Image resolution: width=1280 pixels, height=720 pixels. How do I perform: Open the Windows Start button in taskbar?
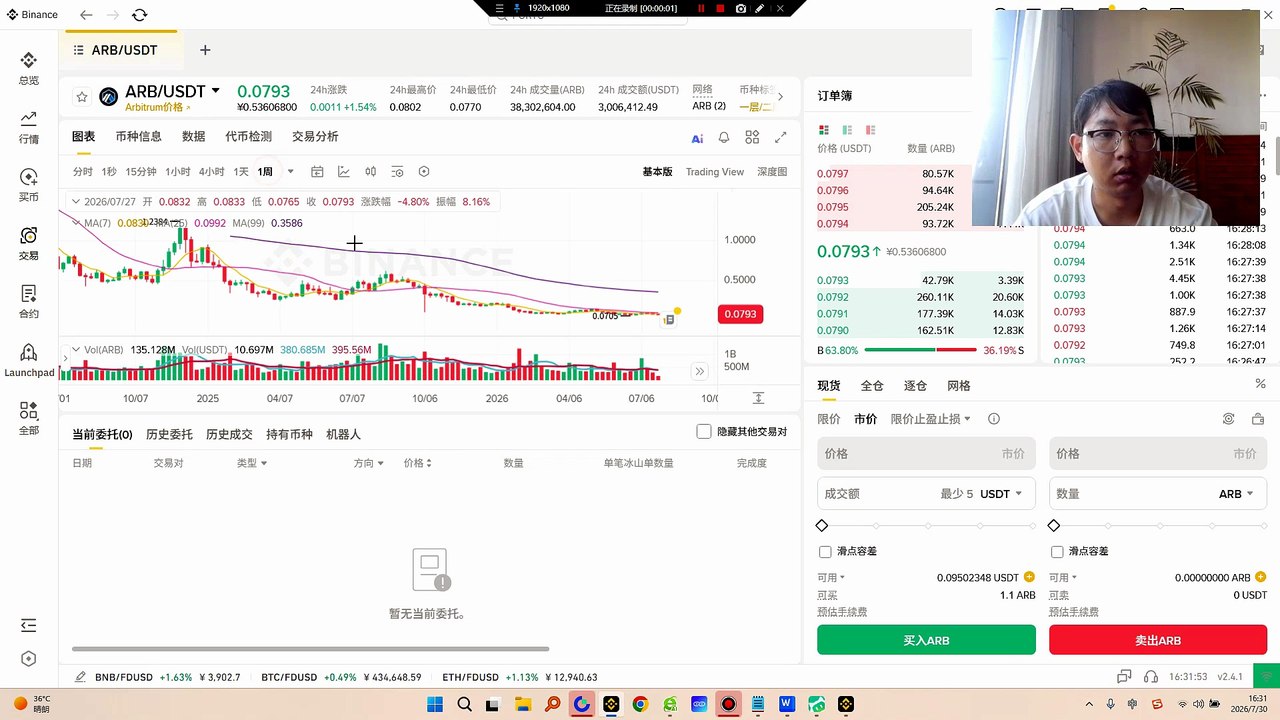[x=435, y=704]
